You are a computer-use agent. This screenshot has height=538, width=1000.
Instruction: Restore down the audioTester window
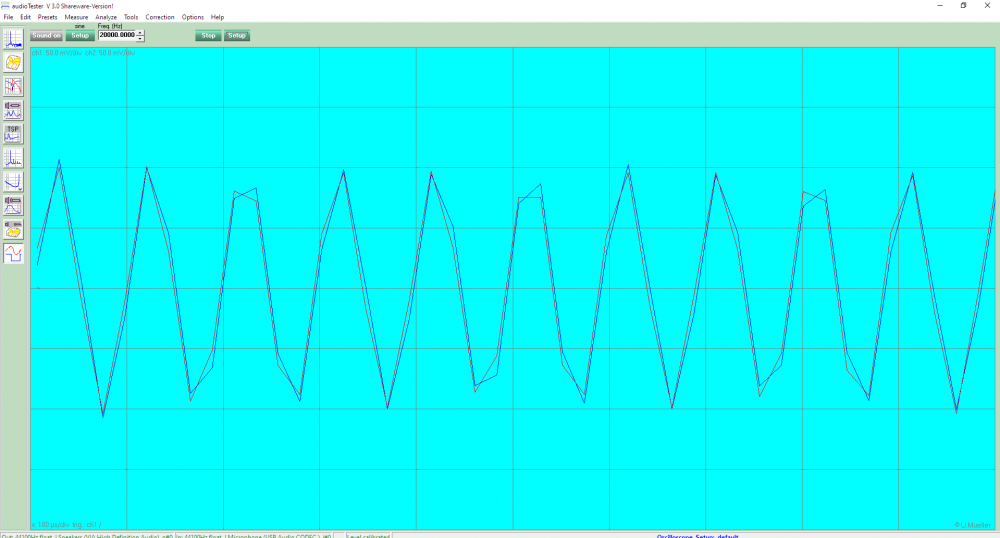pyautogui.click(x=964, y=6)
